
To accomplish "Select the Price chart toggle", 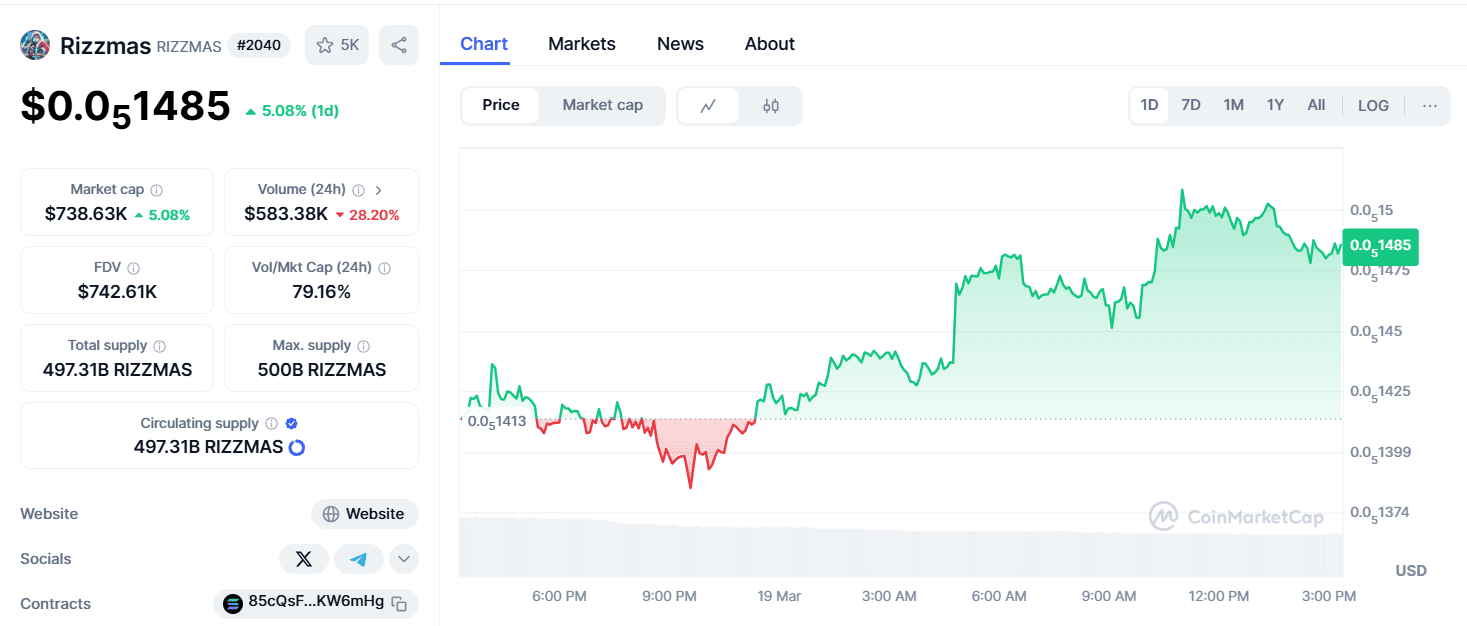I will click(501, 105).
